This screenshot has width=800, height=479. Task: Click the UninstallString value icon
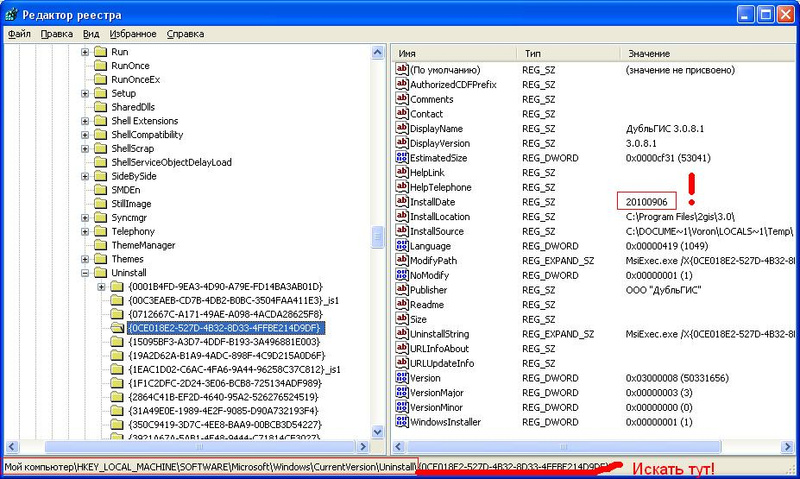click(403, 333)
